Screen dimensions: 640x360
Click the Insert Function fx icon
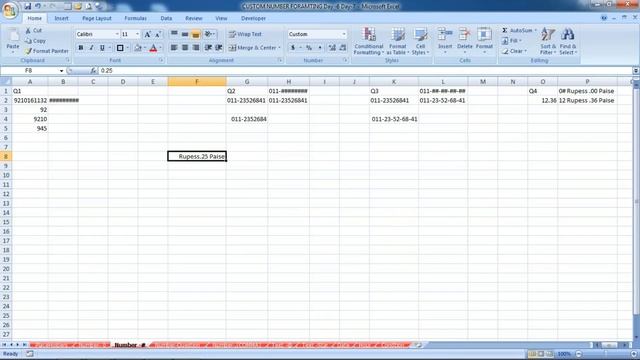click(93, 71)
